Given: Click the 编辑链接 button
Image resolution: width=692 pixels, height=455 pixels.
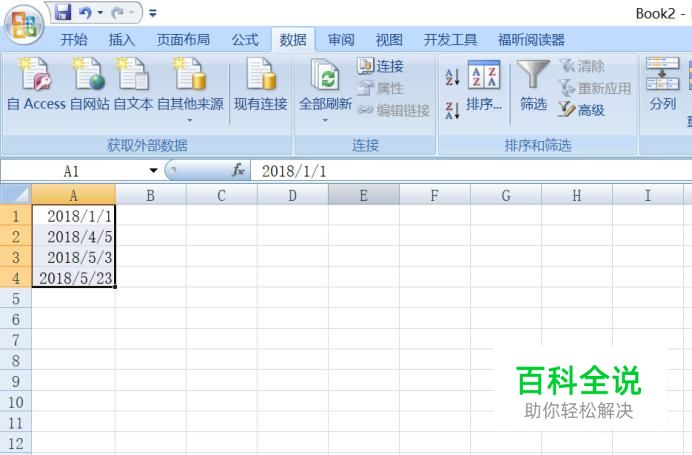Looking at the screenshot, I should [x=393, y=110].
